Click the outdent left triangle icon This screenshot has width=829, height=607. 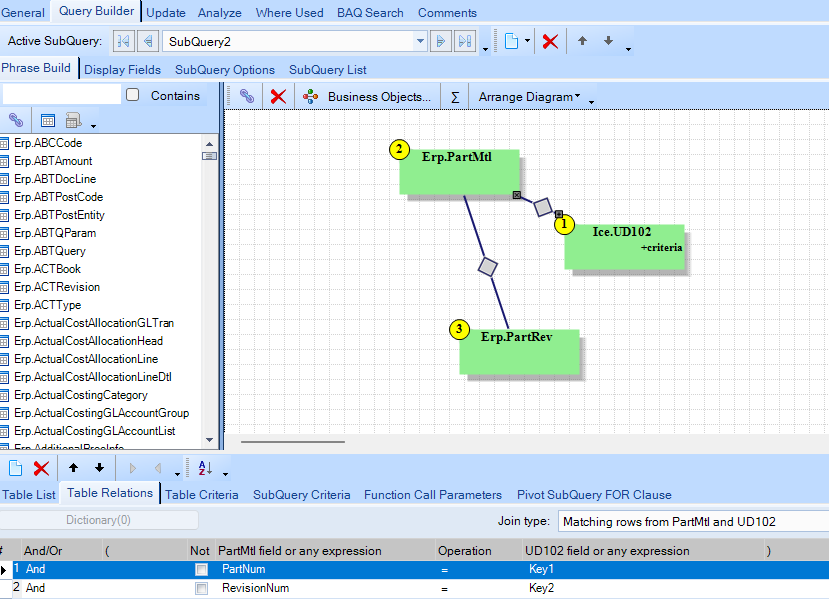(x=158, y=468)
